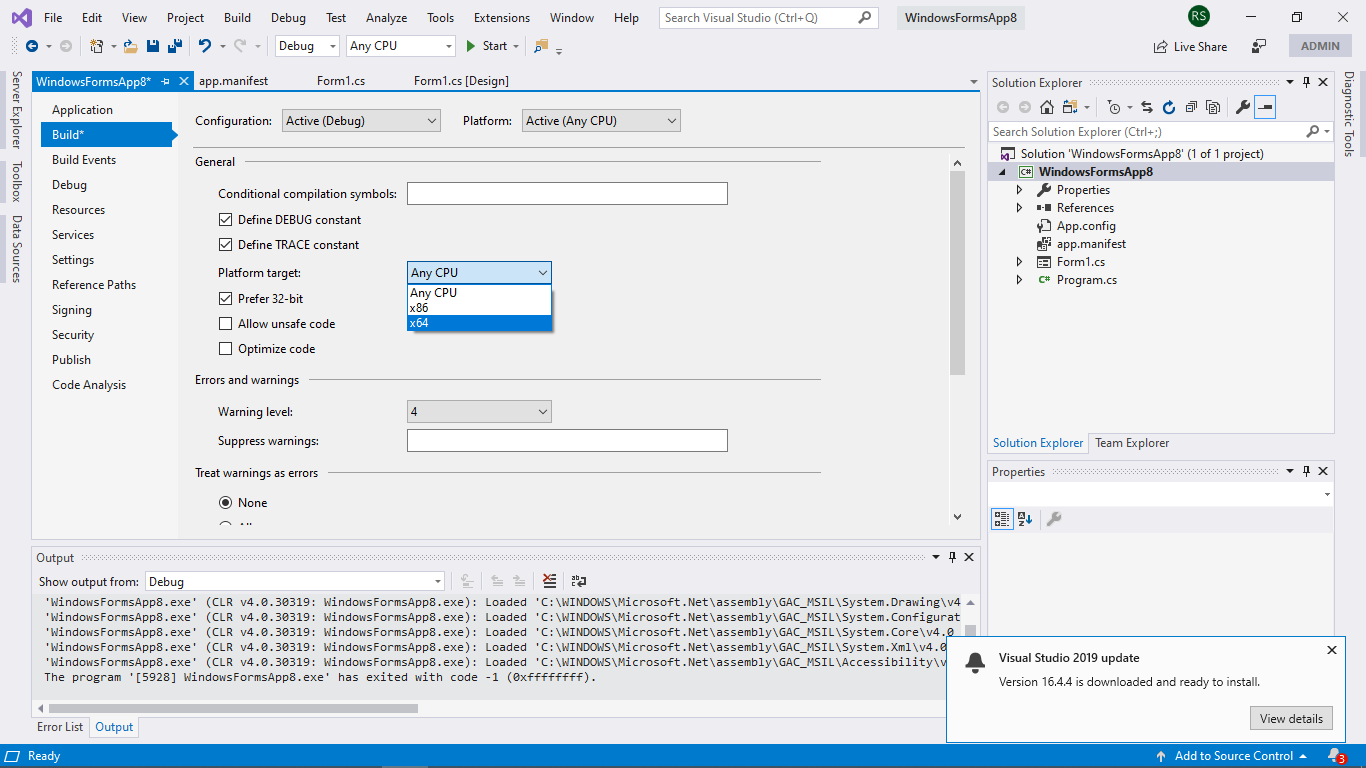Select the None radio button

[225, 503]
